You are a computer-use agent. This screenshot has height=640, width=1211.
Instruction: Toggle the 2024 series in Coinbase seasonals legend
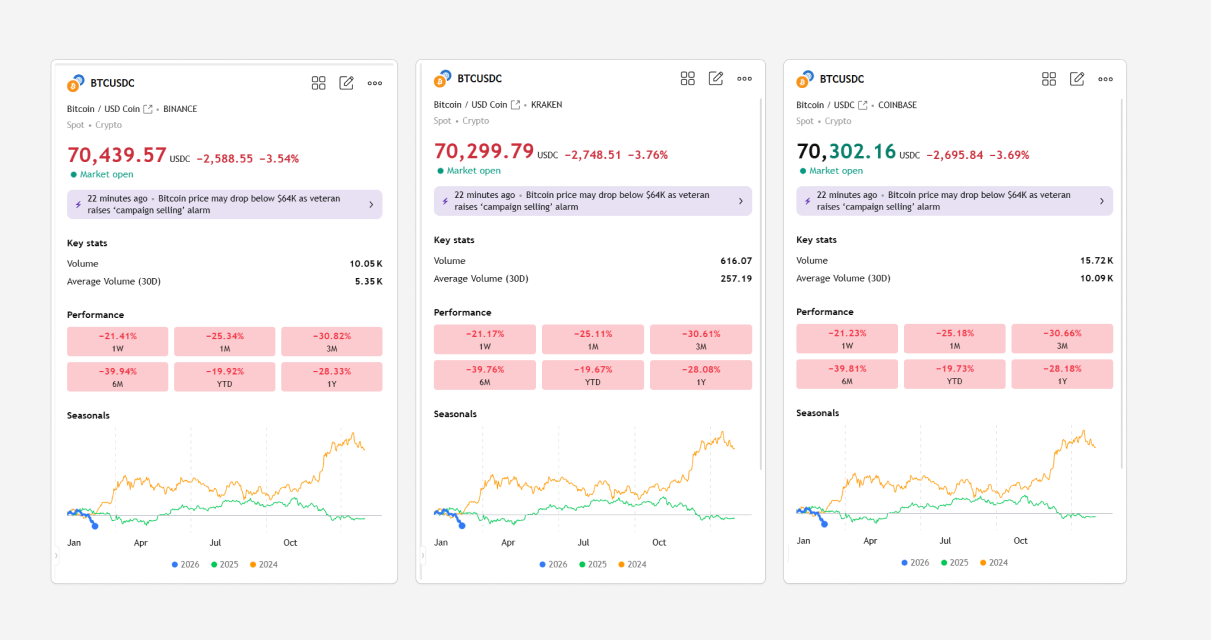(992, 562)
